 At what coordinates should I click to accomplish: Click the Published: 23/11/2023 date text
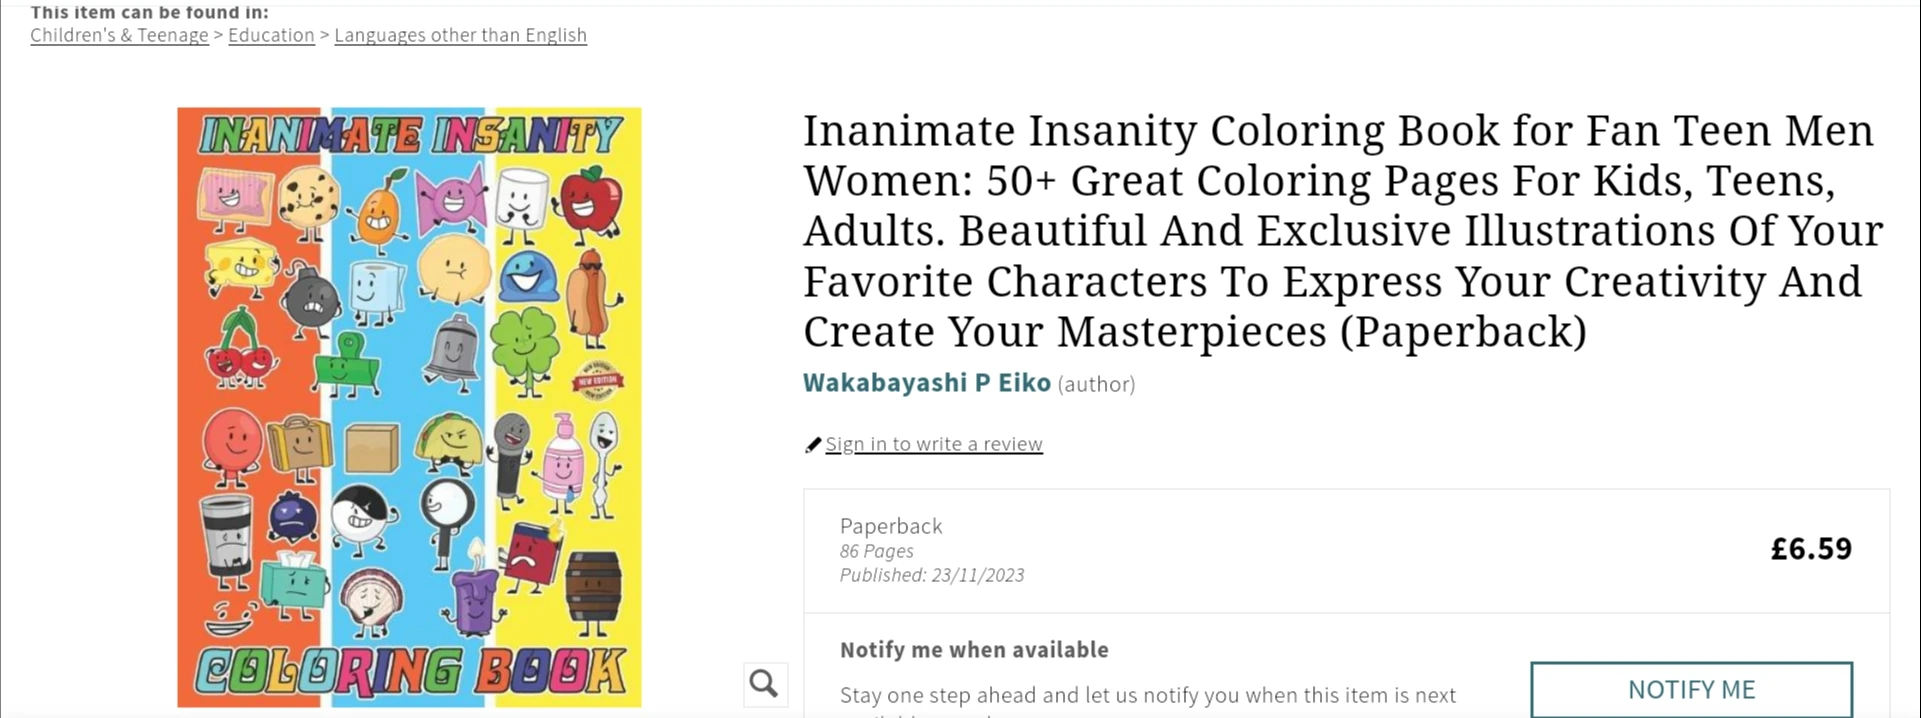[931, 575]
